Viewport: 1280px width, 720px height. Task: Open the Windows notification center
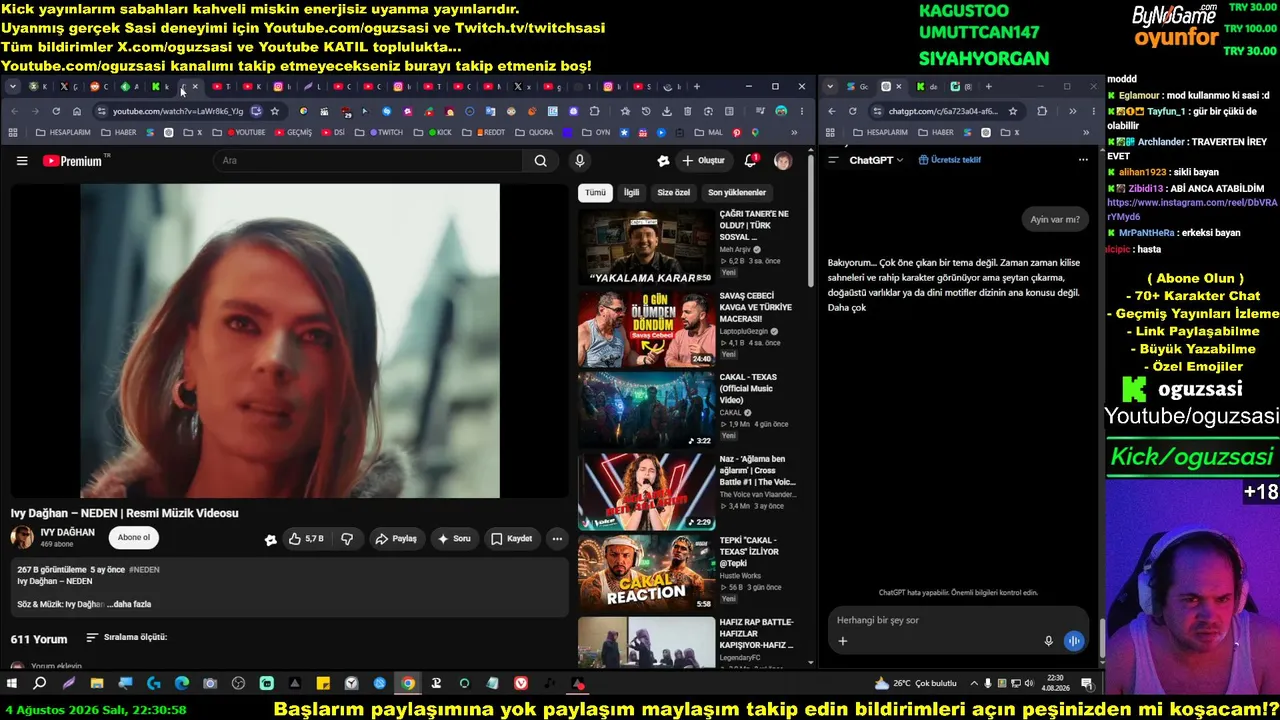[x=1087, y=684]
